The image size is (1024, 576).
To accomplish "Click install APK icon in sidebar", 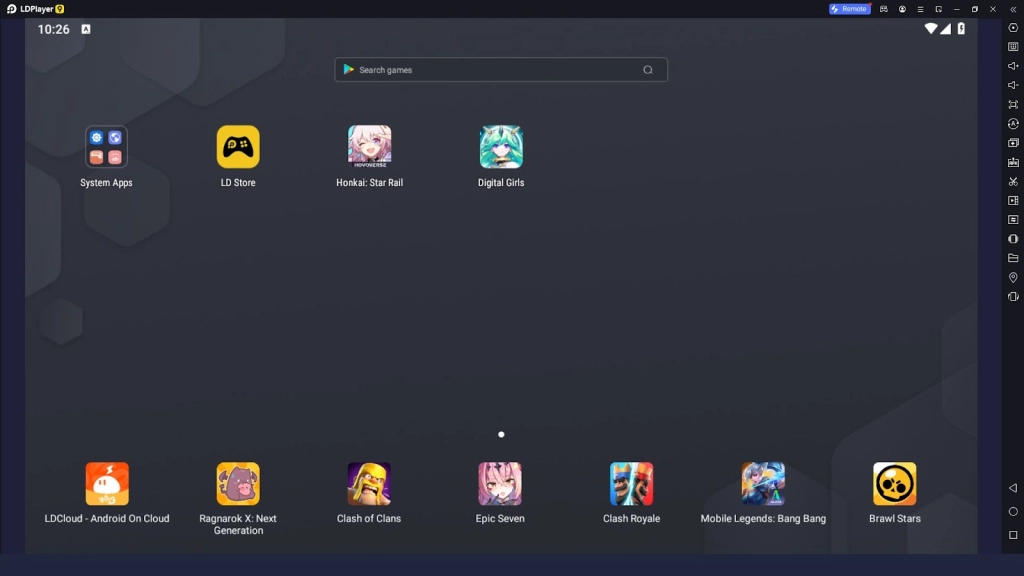I will (1013, 162).
